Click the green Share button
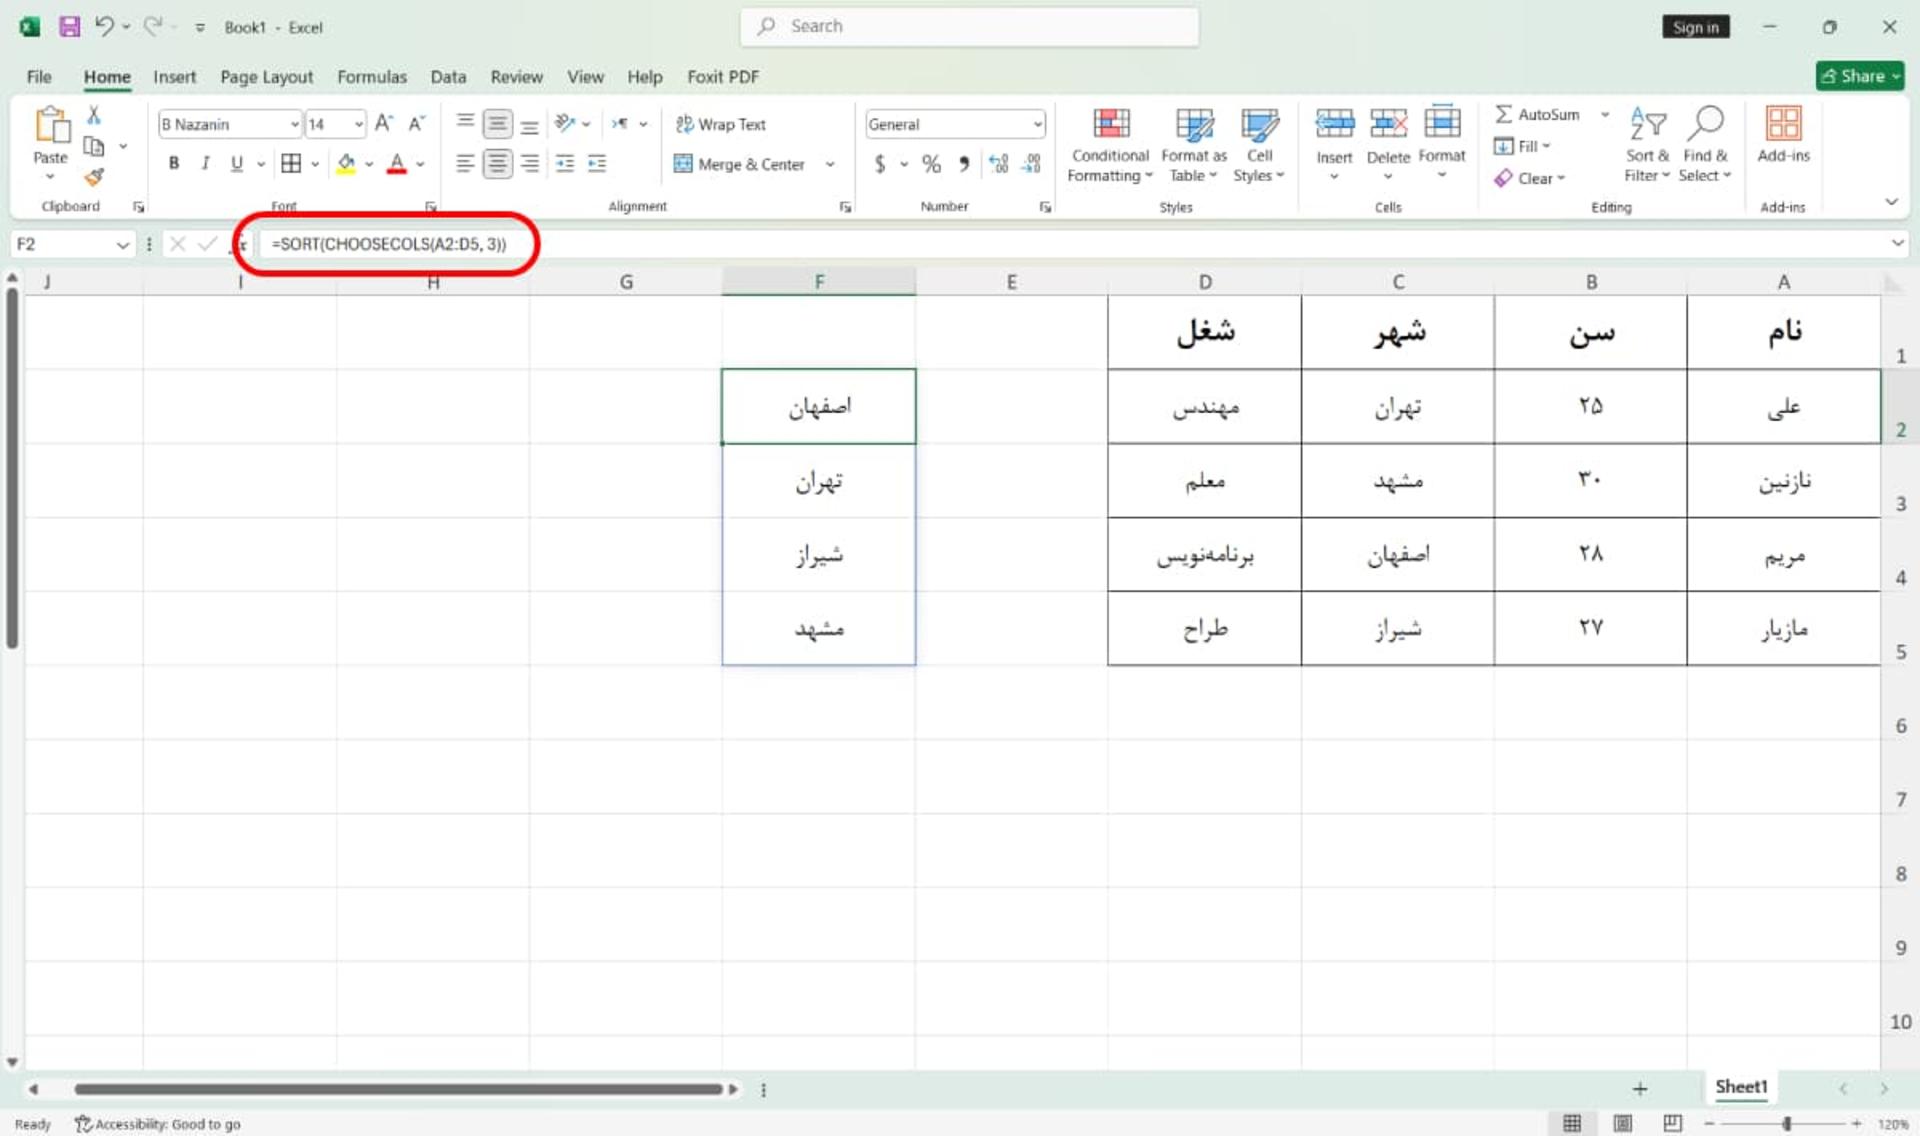This screenshot has height=1136, width=1920. pos(1860,76)
